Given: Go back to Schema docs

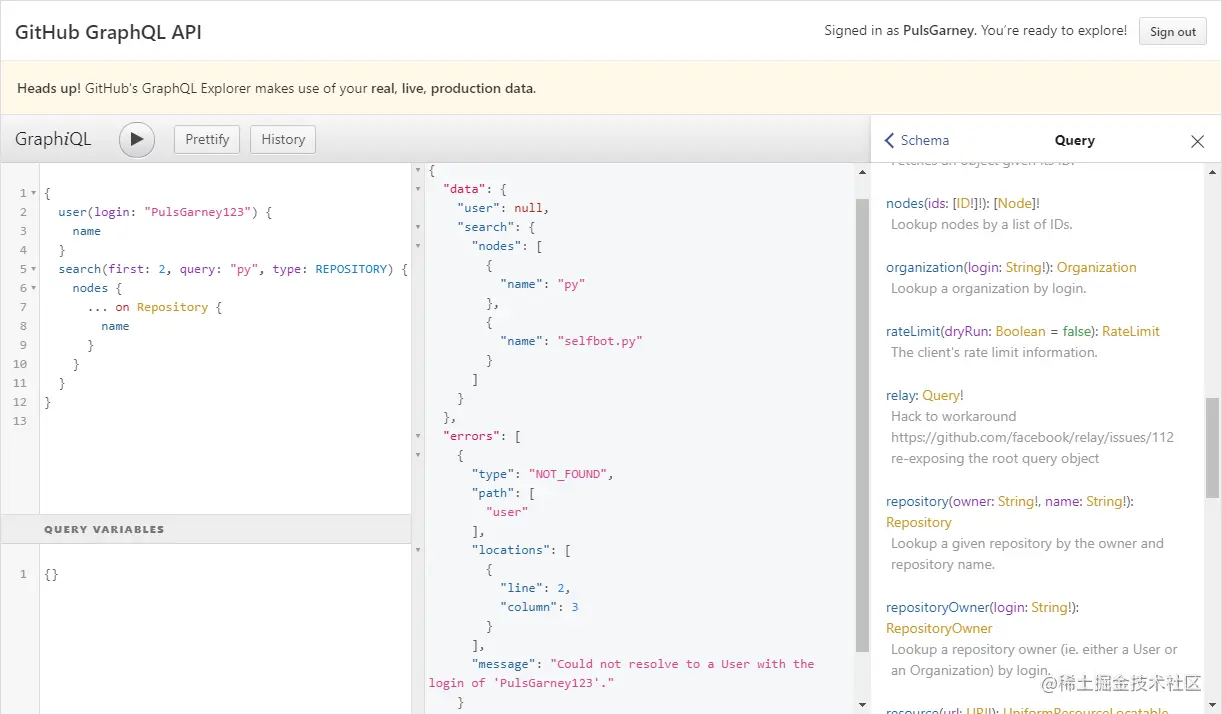Looking at the screenshot, I should tap(916, 141).
